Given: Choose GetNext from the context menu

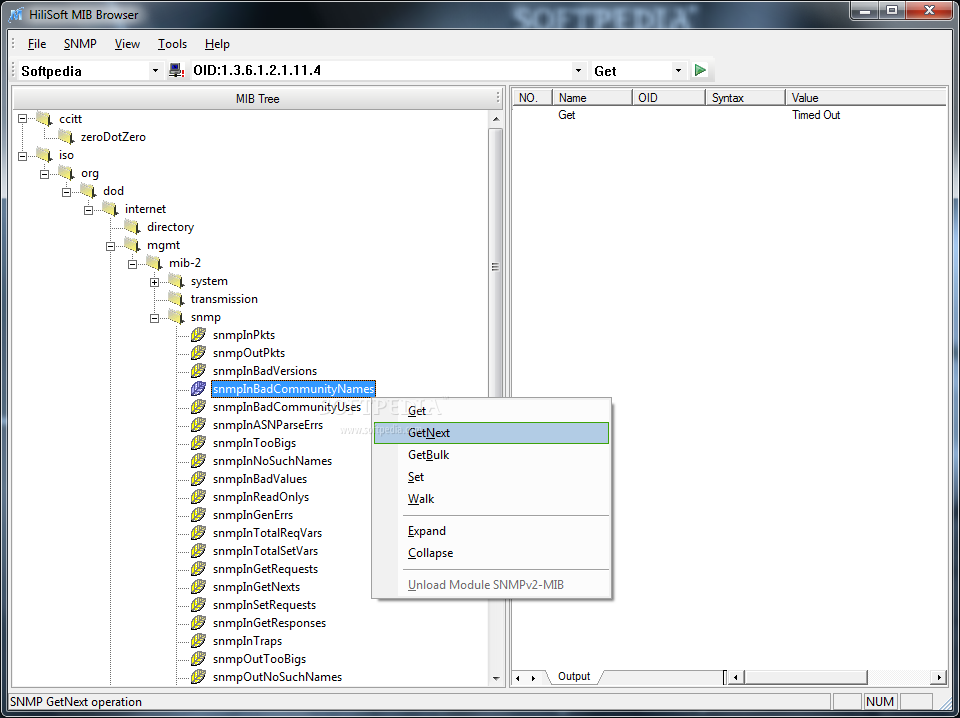Looking at the screenshot, I should point(491,433).
